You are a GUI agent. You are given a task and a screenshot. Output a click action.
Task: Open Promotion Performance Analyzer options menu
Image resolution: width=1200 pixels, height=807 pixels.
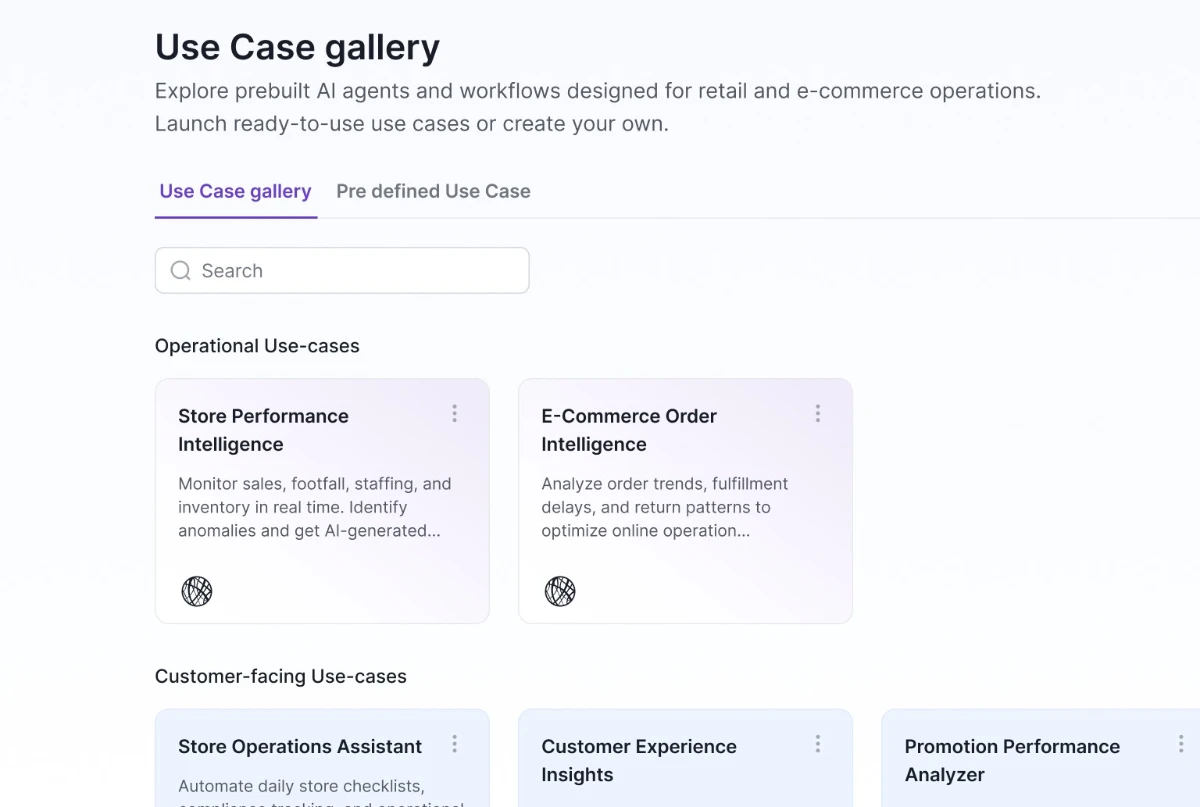tap(1180, 744)
